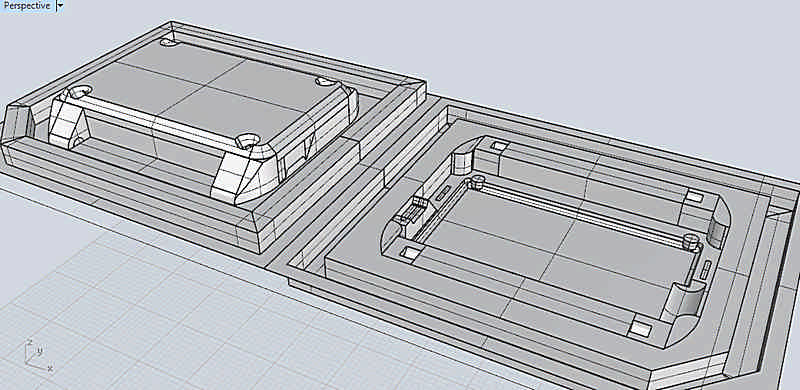
Task: Select back-left square pocket in right mold
Action: point(498,147)
